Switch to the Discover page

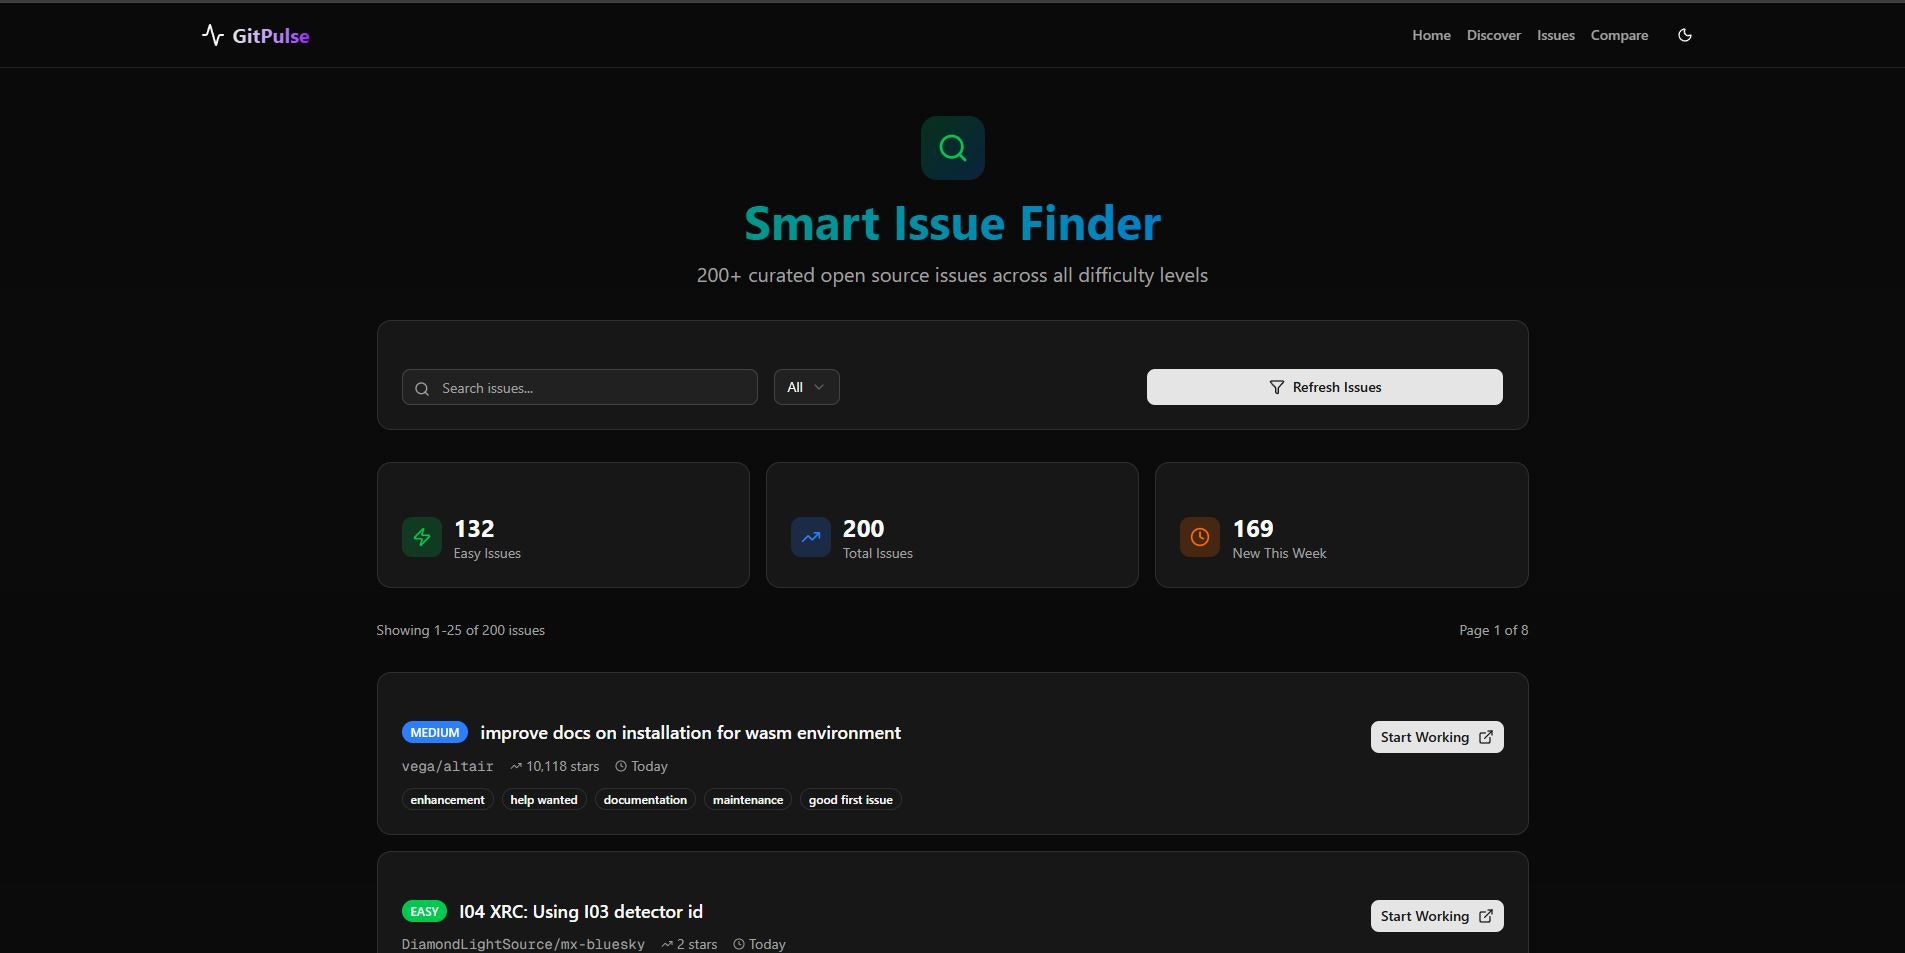1493,35
